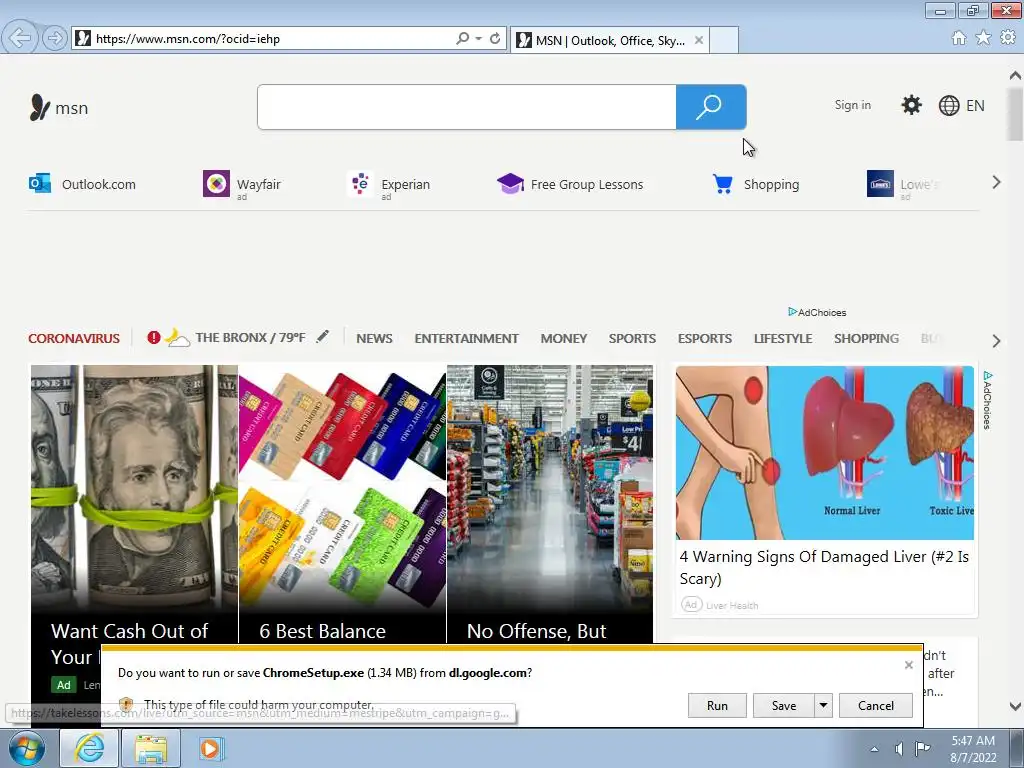This screenshot has width=1024, height=768.
Task: Click the Sign in link
Action: [852, 104]
